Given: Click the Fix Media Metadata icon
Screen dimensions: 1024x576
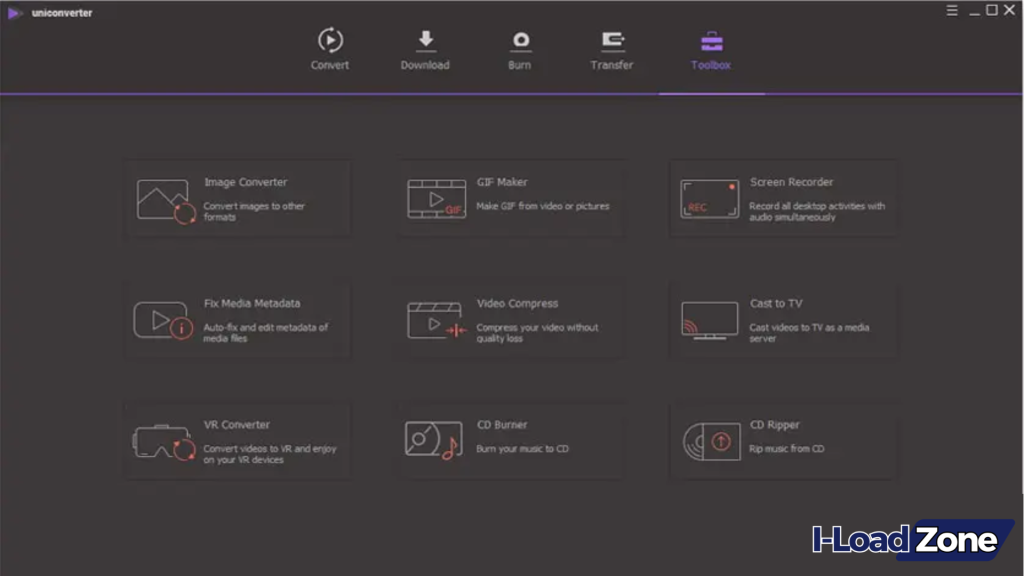Looking at the screenshot, I should (163, 320).
